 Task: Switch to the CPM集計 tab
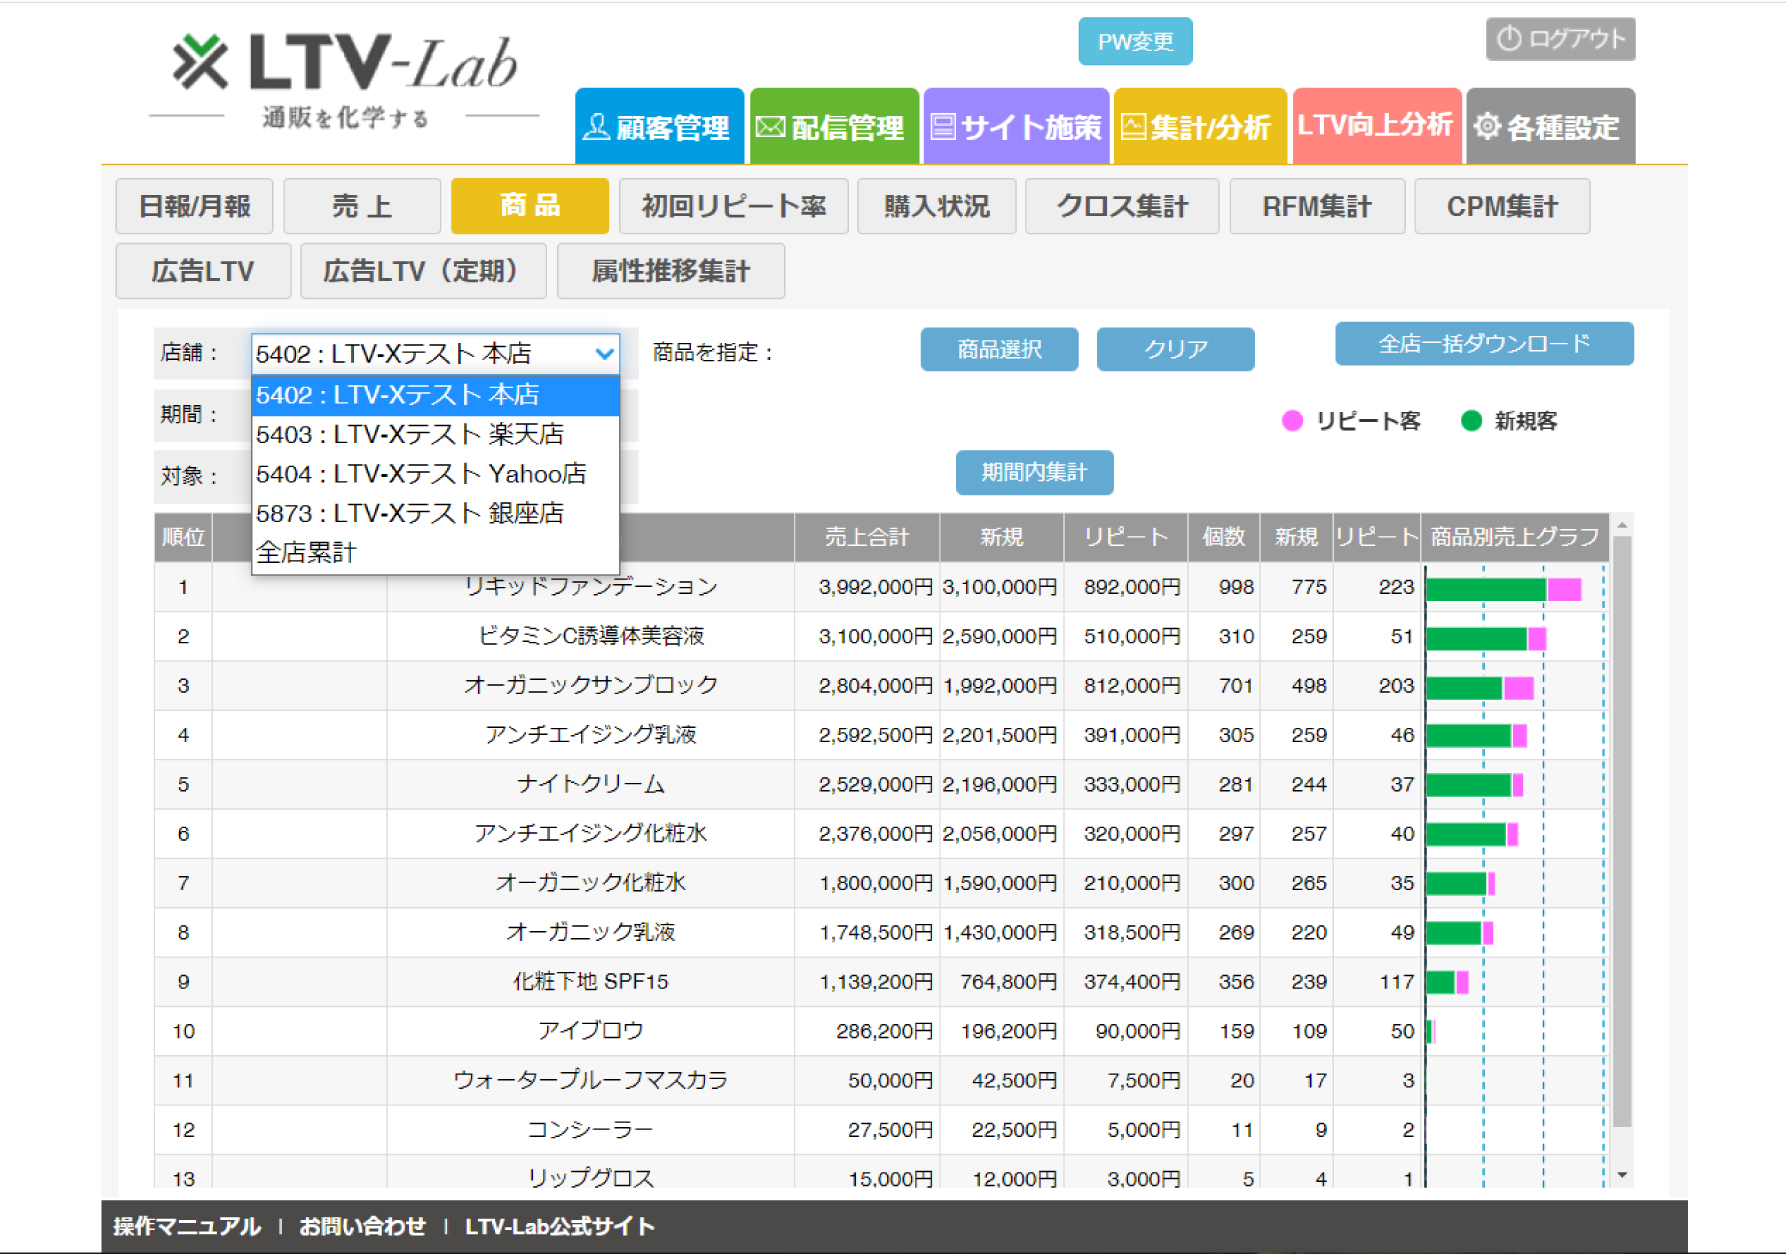coord(1502,206)
